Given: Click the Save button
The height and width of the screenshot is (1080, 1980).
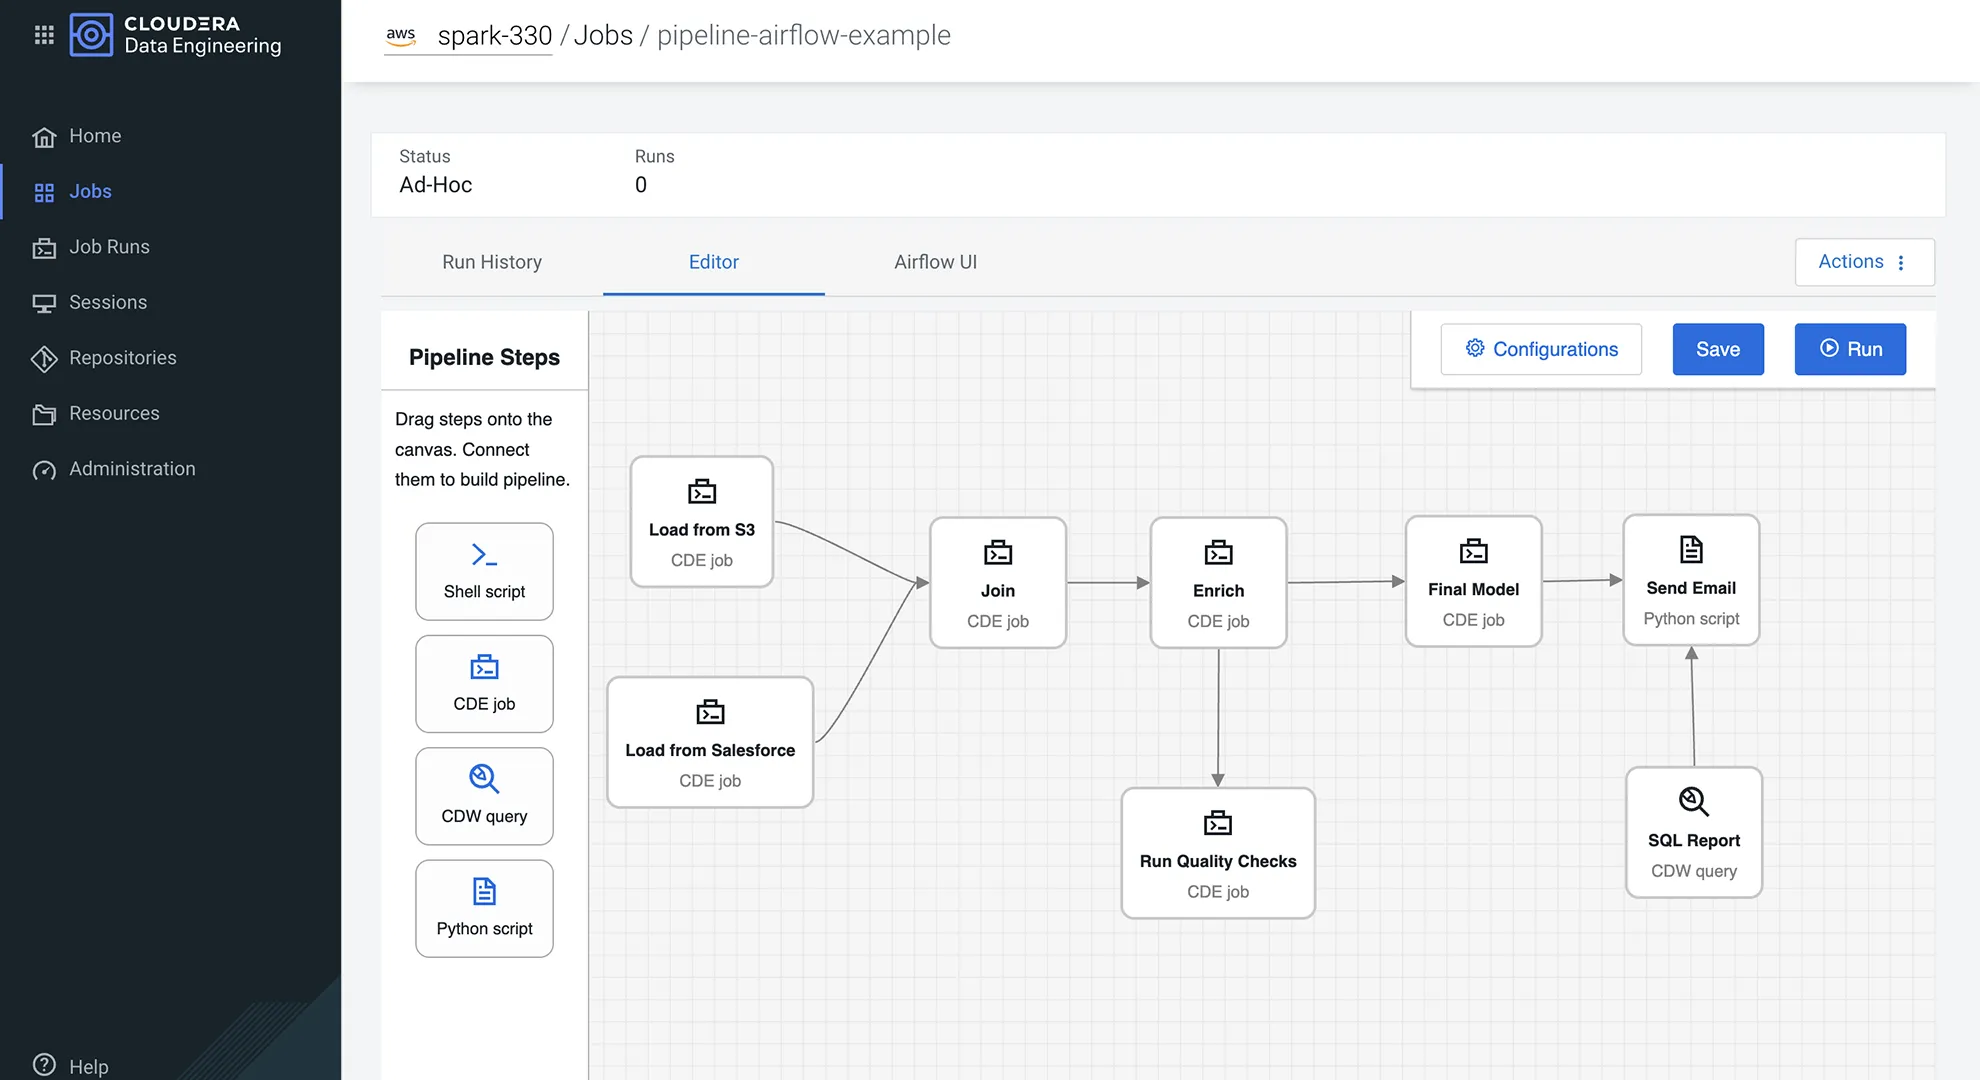Looking at the screenshot, I should tap(1717, 349).
